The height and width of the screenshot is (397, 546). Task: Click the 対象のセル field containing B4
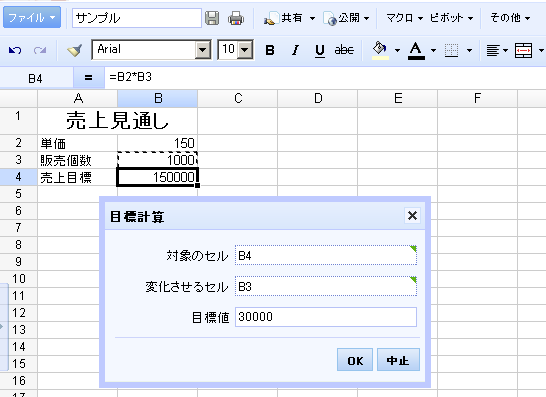click(x=326, y=255)
